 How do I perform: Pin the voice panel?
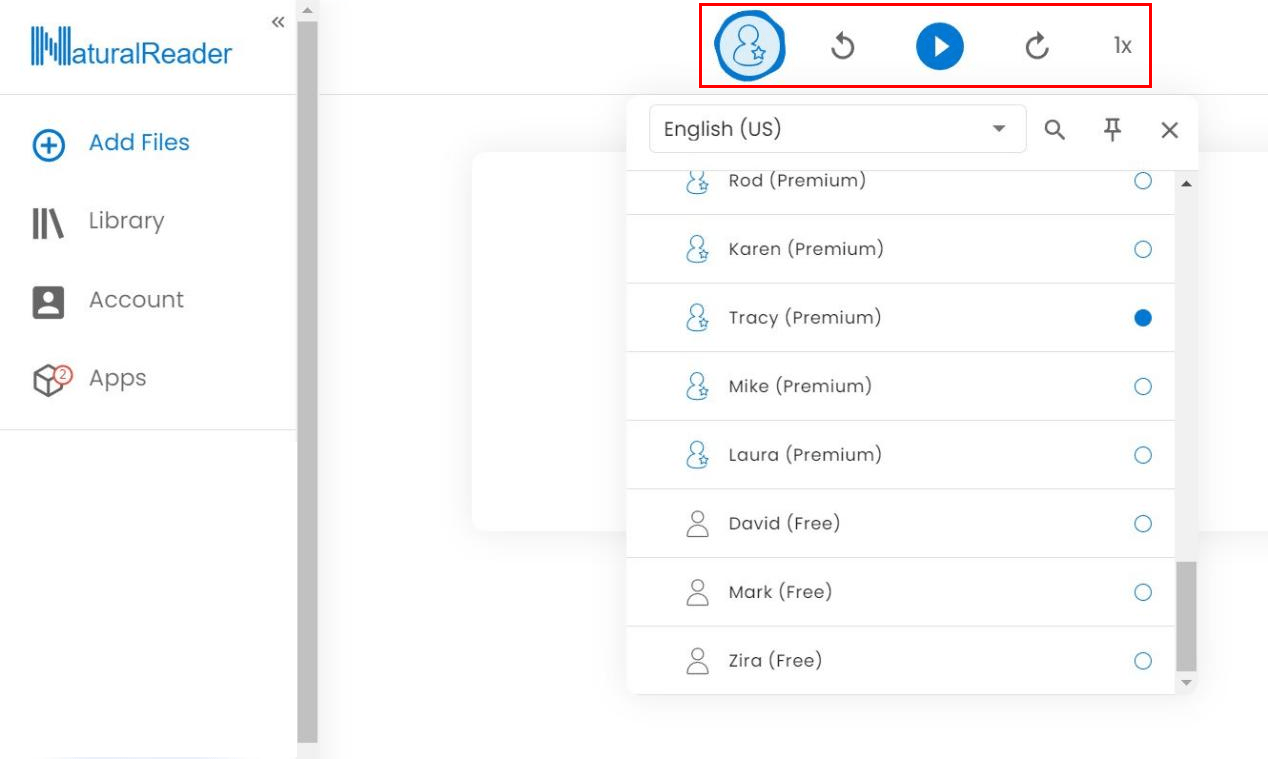tap(1112, 129)
